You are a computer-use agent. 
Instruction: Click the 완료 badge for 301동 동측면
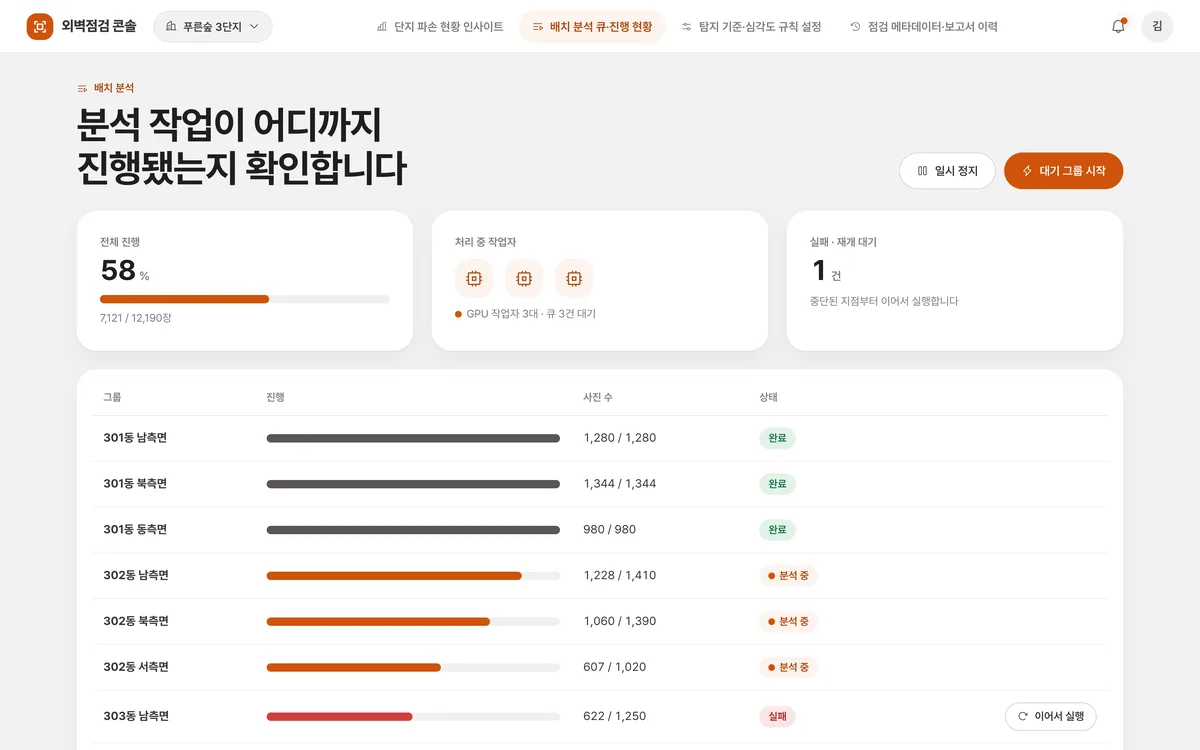pos(777,530)
